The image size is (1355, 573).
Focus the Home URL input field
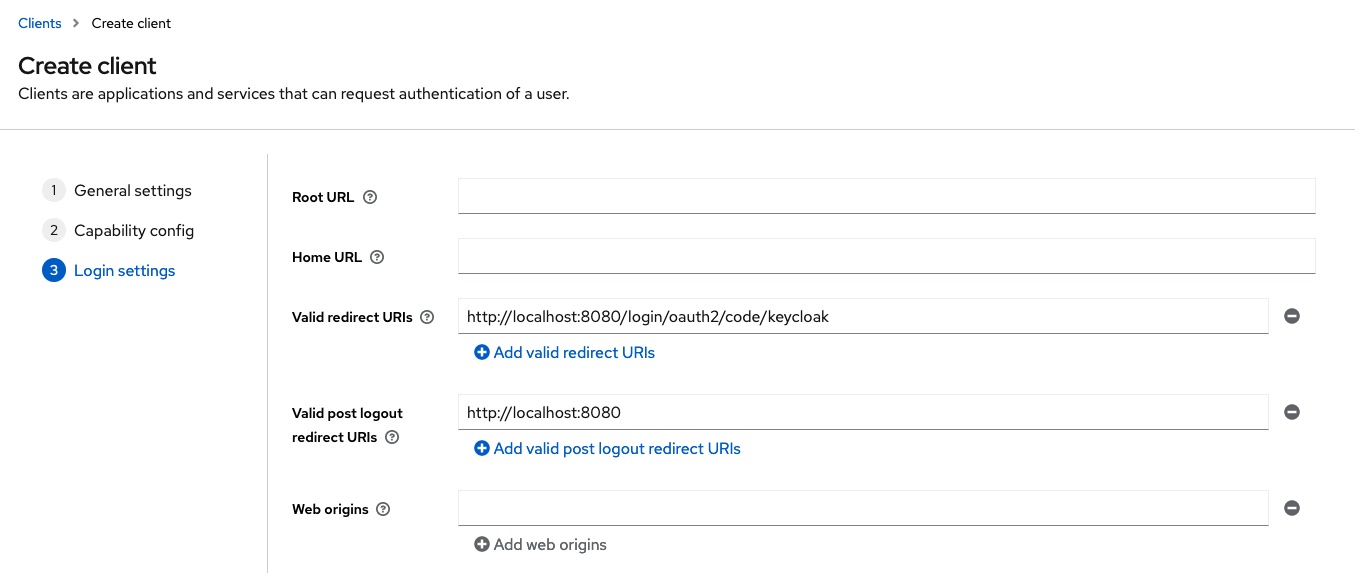886,256
